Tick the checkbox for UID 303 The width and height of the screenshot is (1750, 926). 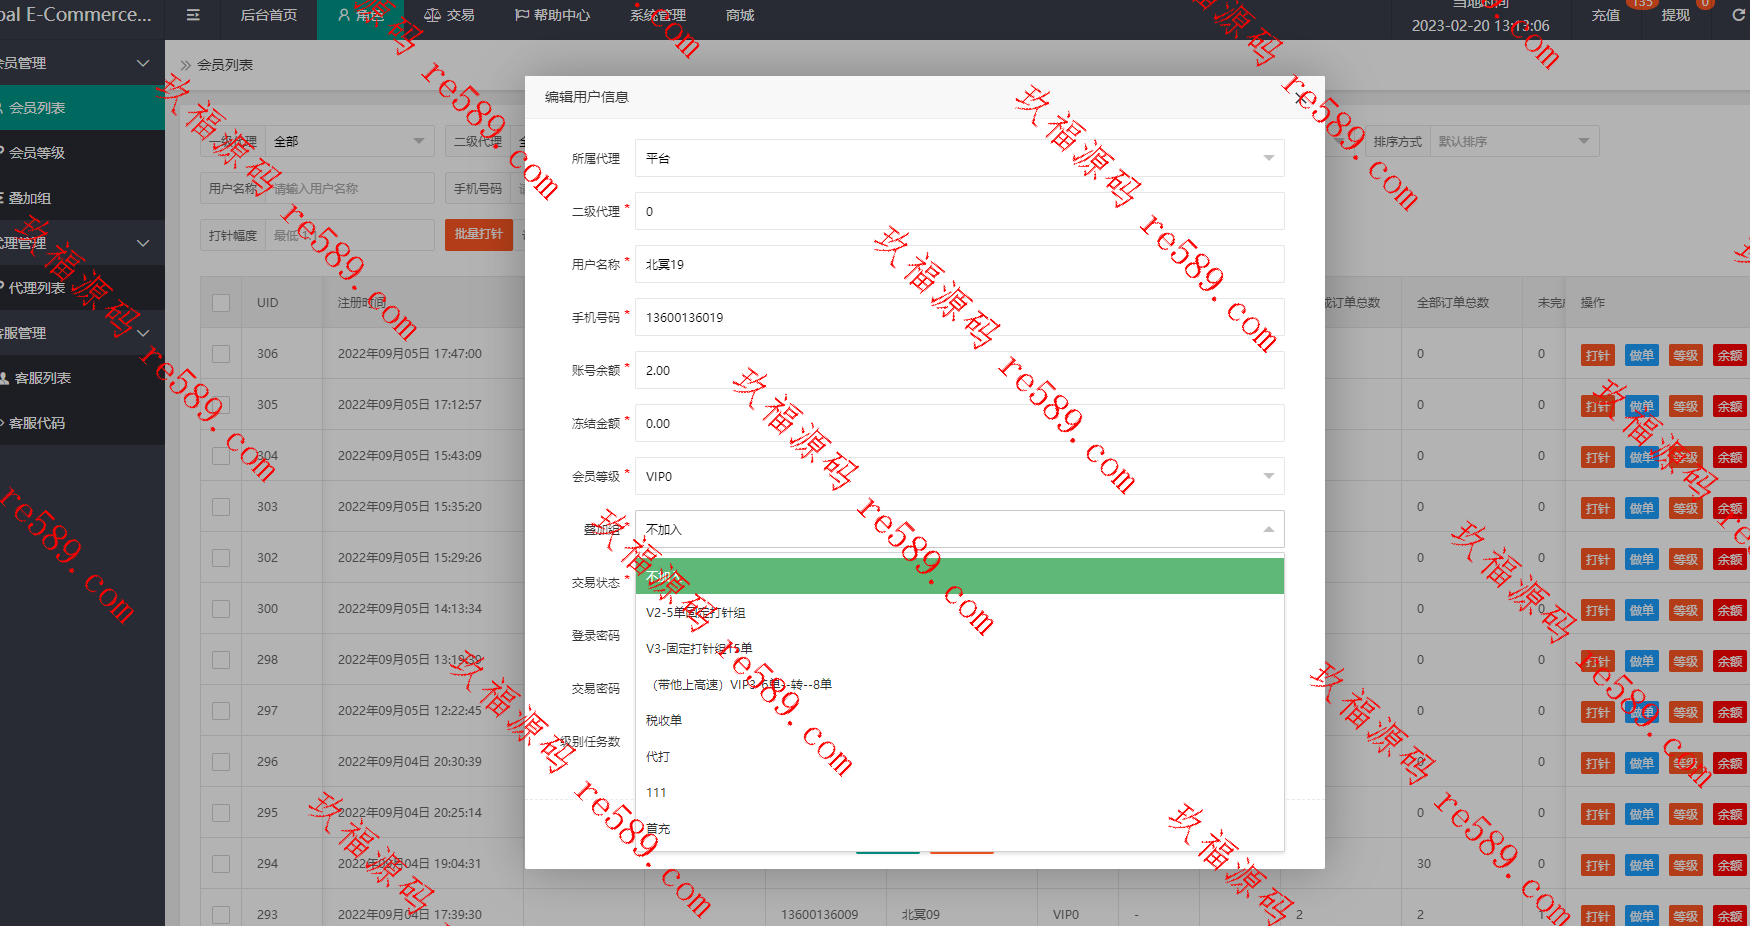coord(221,507)
